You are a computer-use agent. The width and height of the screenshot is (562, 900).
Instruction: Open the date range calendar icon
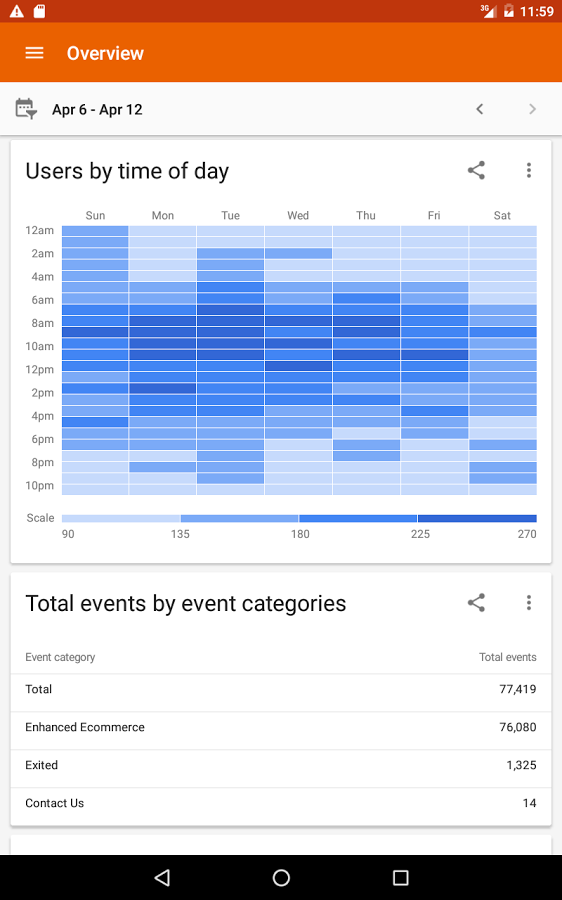[26, 108]
